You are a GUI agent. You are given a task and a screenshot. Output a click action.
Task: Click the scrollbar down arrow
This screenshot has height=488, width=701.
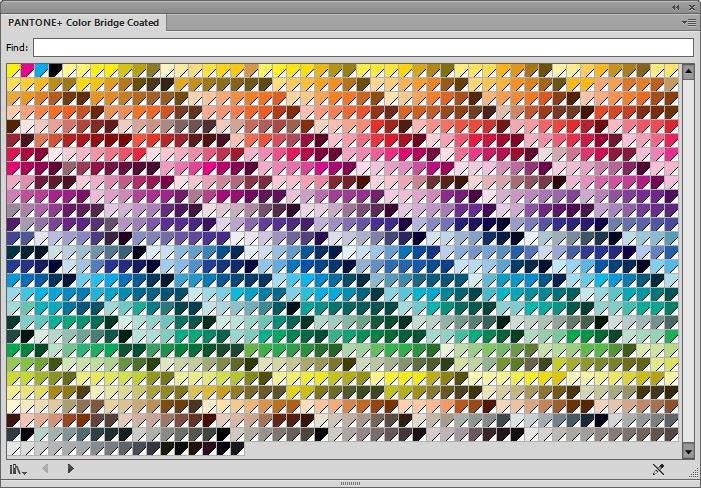pyautogui.click(x=688, y=451)
